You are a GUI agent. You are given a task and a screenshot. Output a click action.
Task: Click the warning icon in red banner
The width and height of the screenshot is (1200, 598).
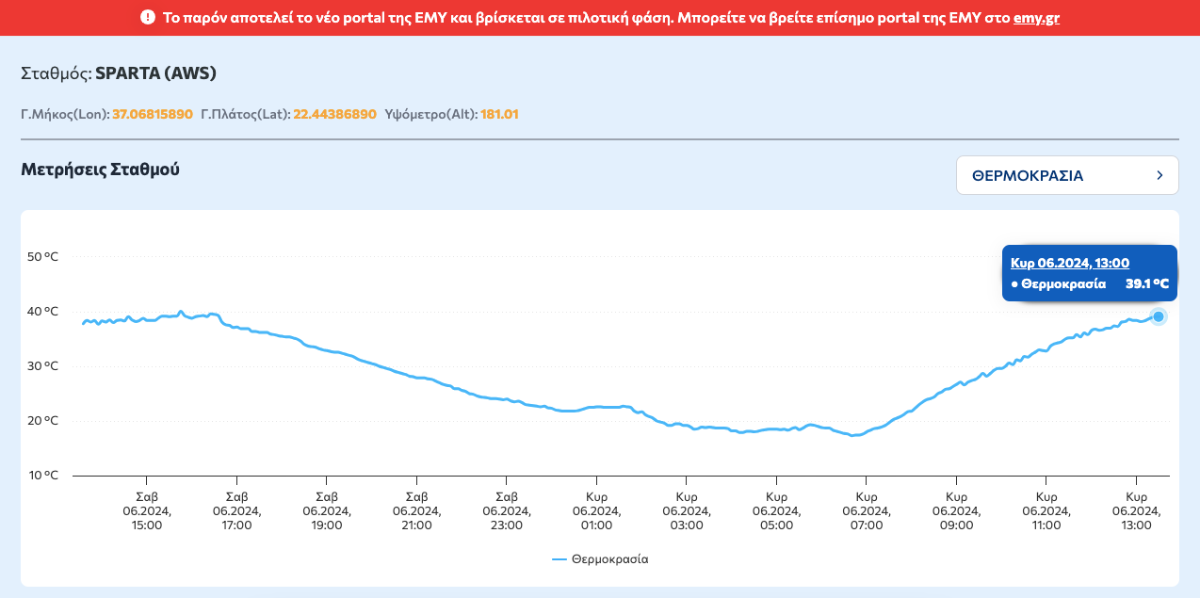pos(148,17)
